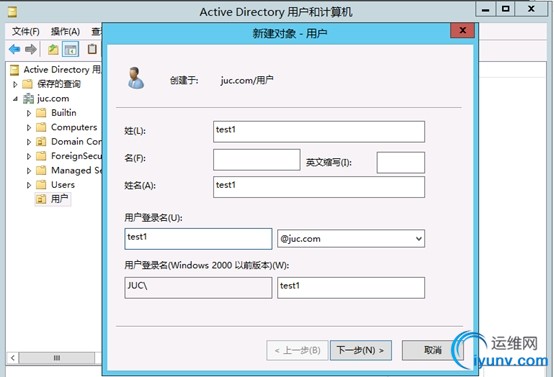Click the title bar application icon
The image size is (554, 377).
(x=13, y=12)
